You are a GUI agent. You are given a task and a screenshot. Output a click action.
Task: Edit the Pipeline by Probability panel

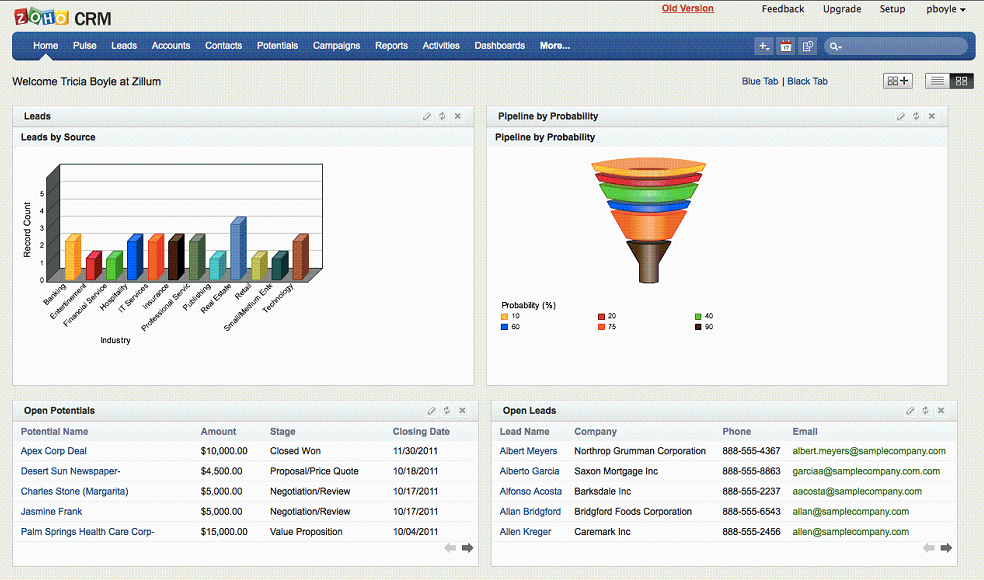pos(901,116)
